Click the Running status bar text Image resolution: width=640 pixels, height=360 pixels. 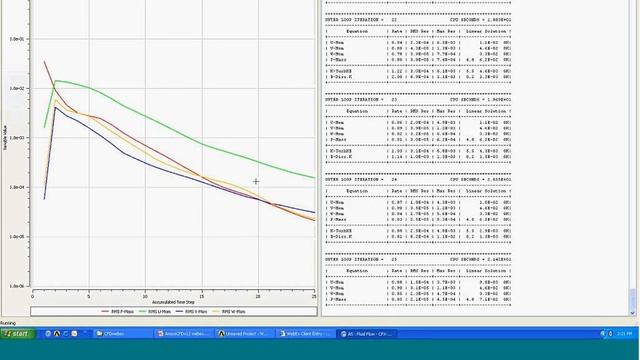pyautogui.click(x=8, y=323)
